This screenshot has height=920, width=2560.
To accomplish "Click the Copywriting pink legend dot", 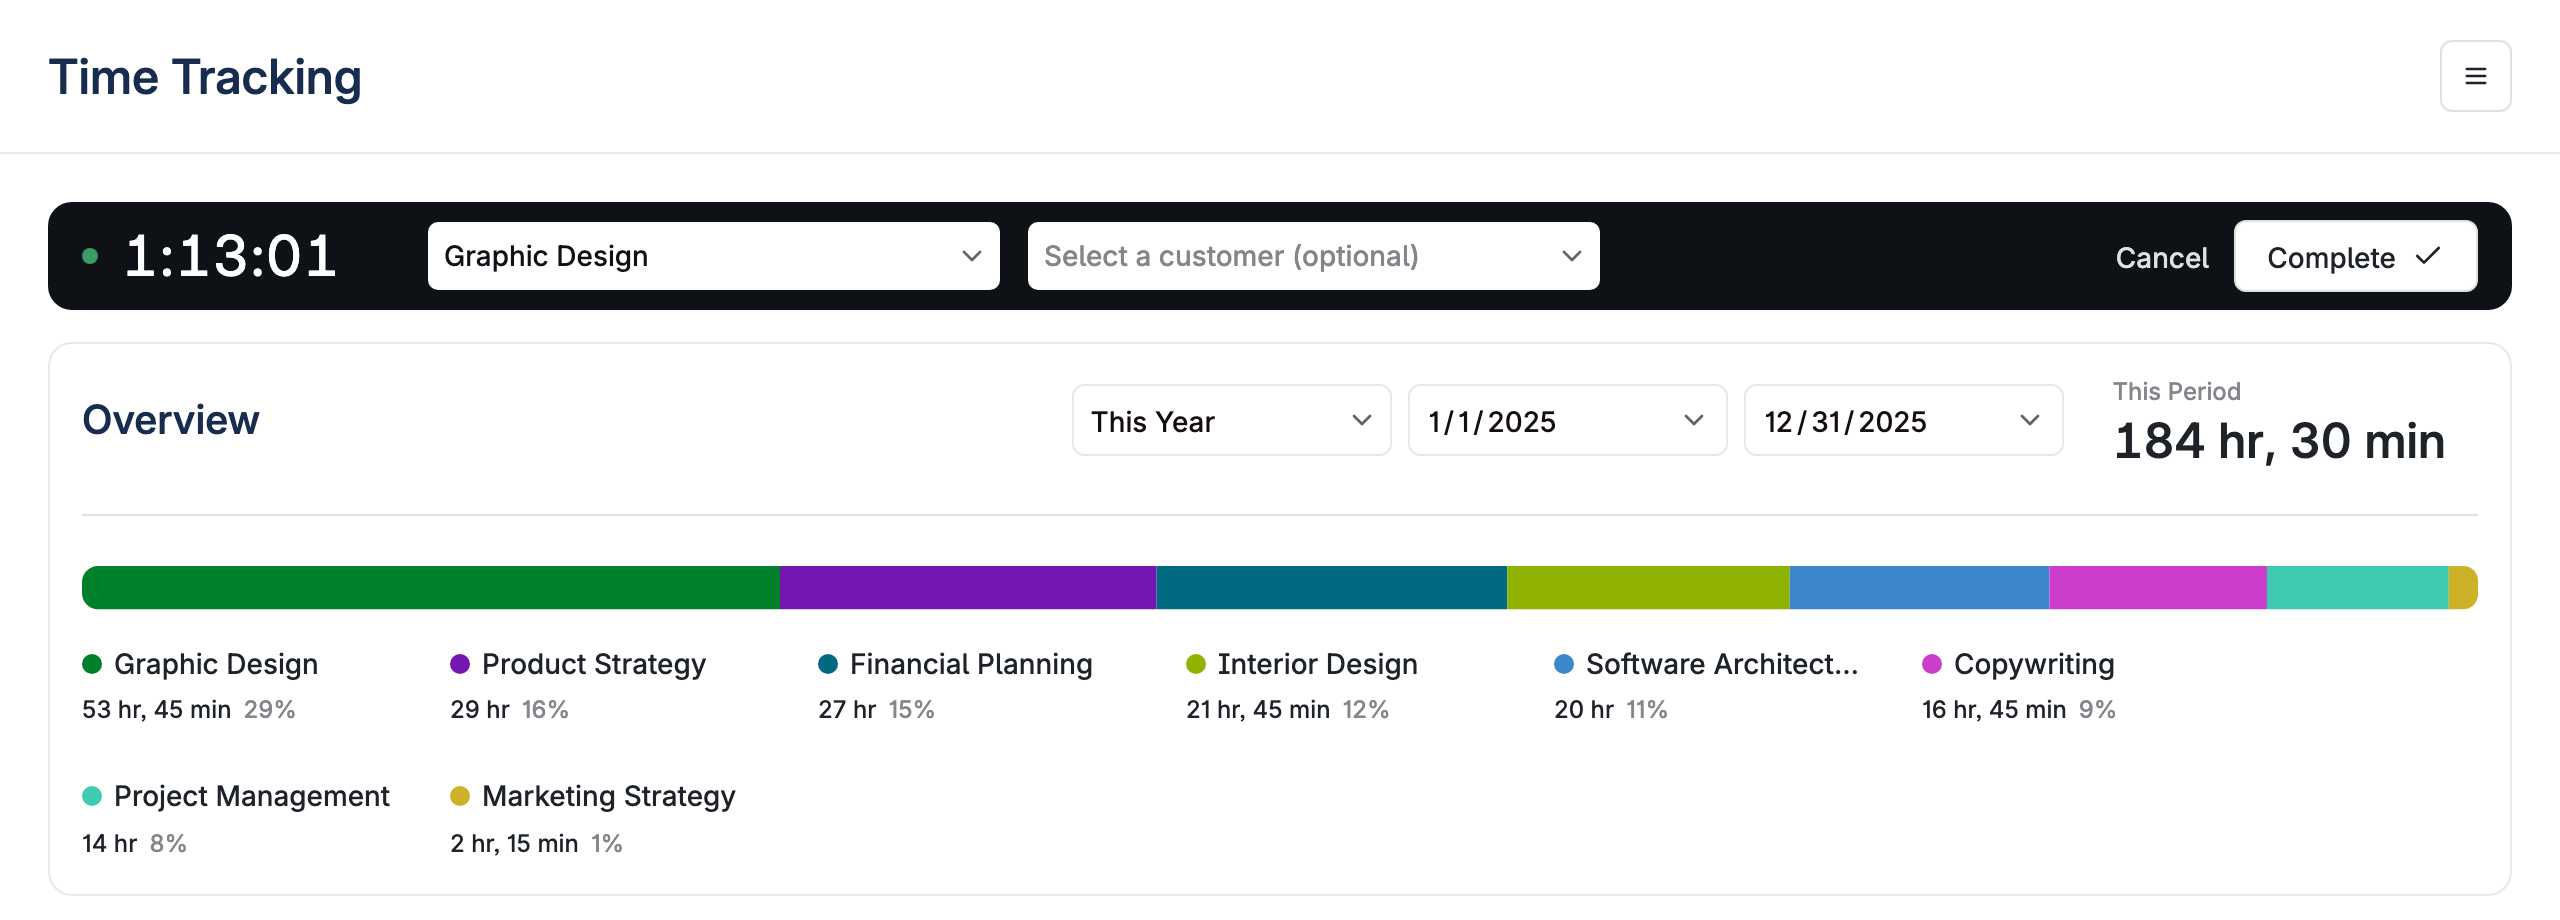I will pyautogui.click(x=1932, y=664).
